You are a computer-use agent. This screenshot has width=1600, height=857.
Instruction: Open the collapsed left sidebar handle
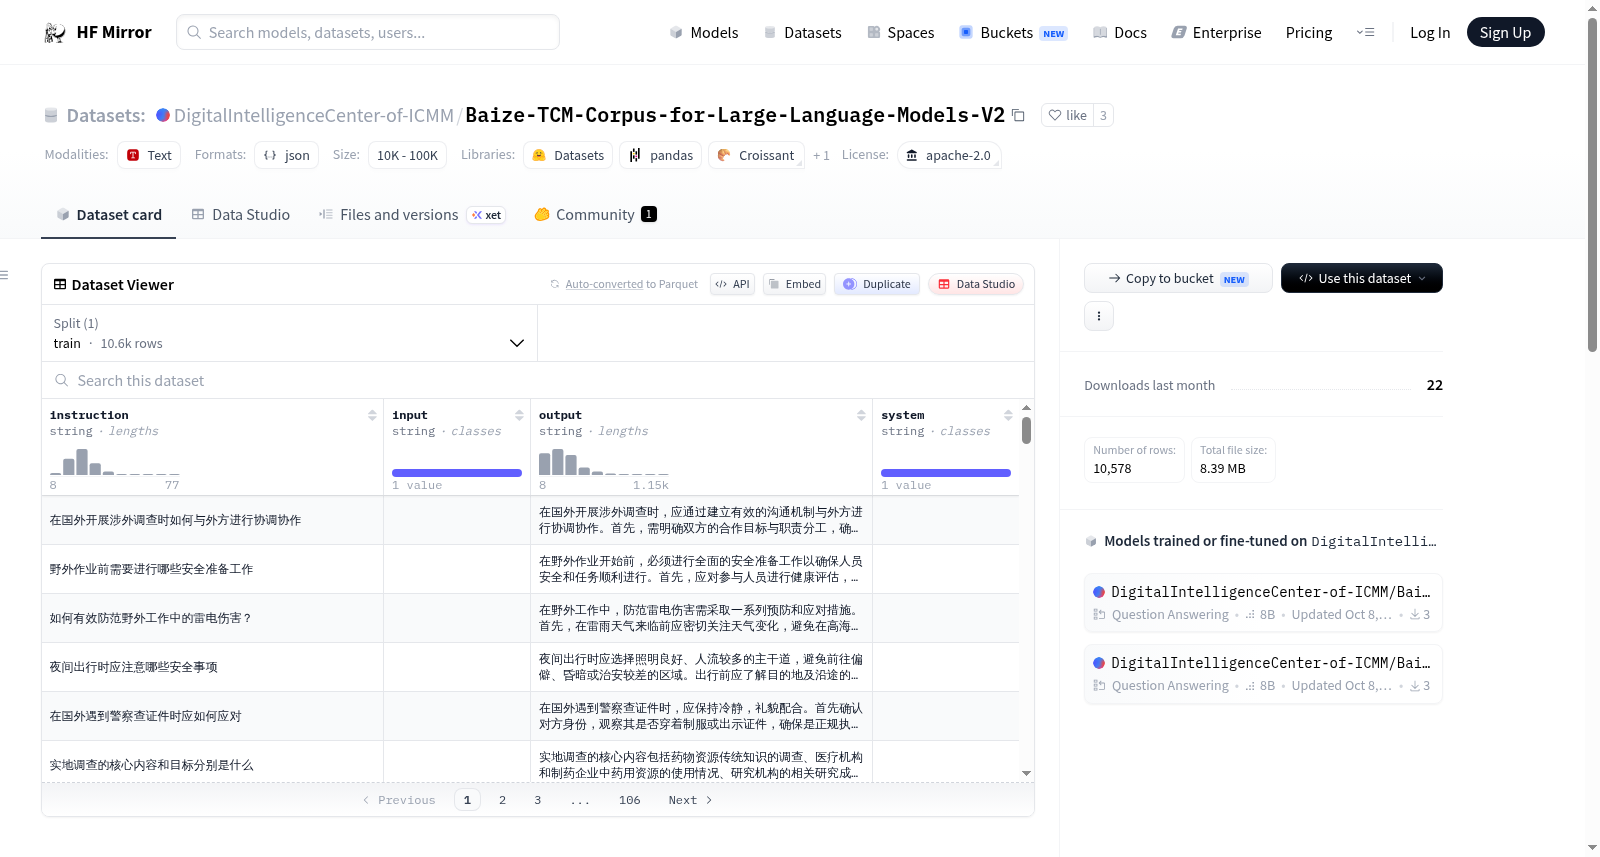pyautogui.click(x=5, y=275)
